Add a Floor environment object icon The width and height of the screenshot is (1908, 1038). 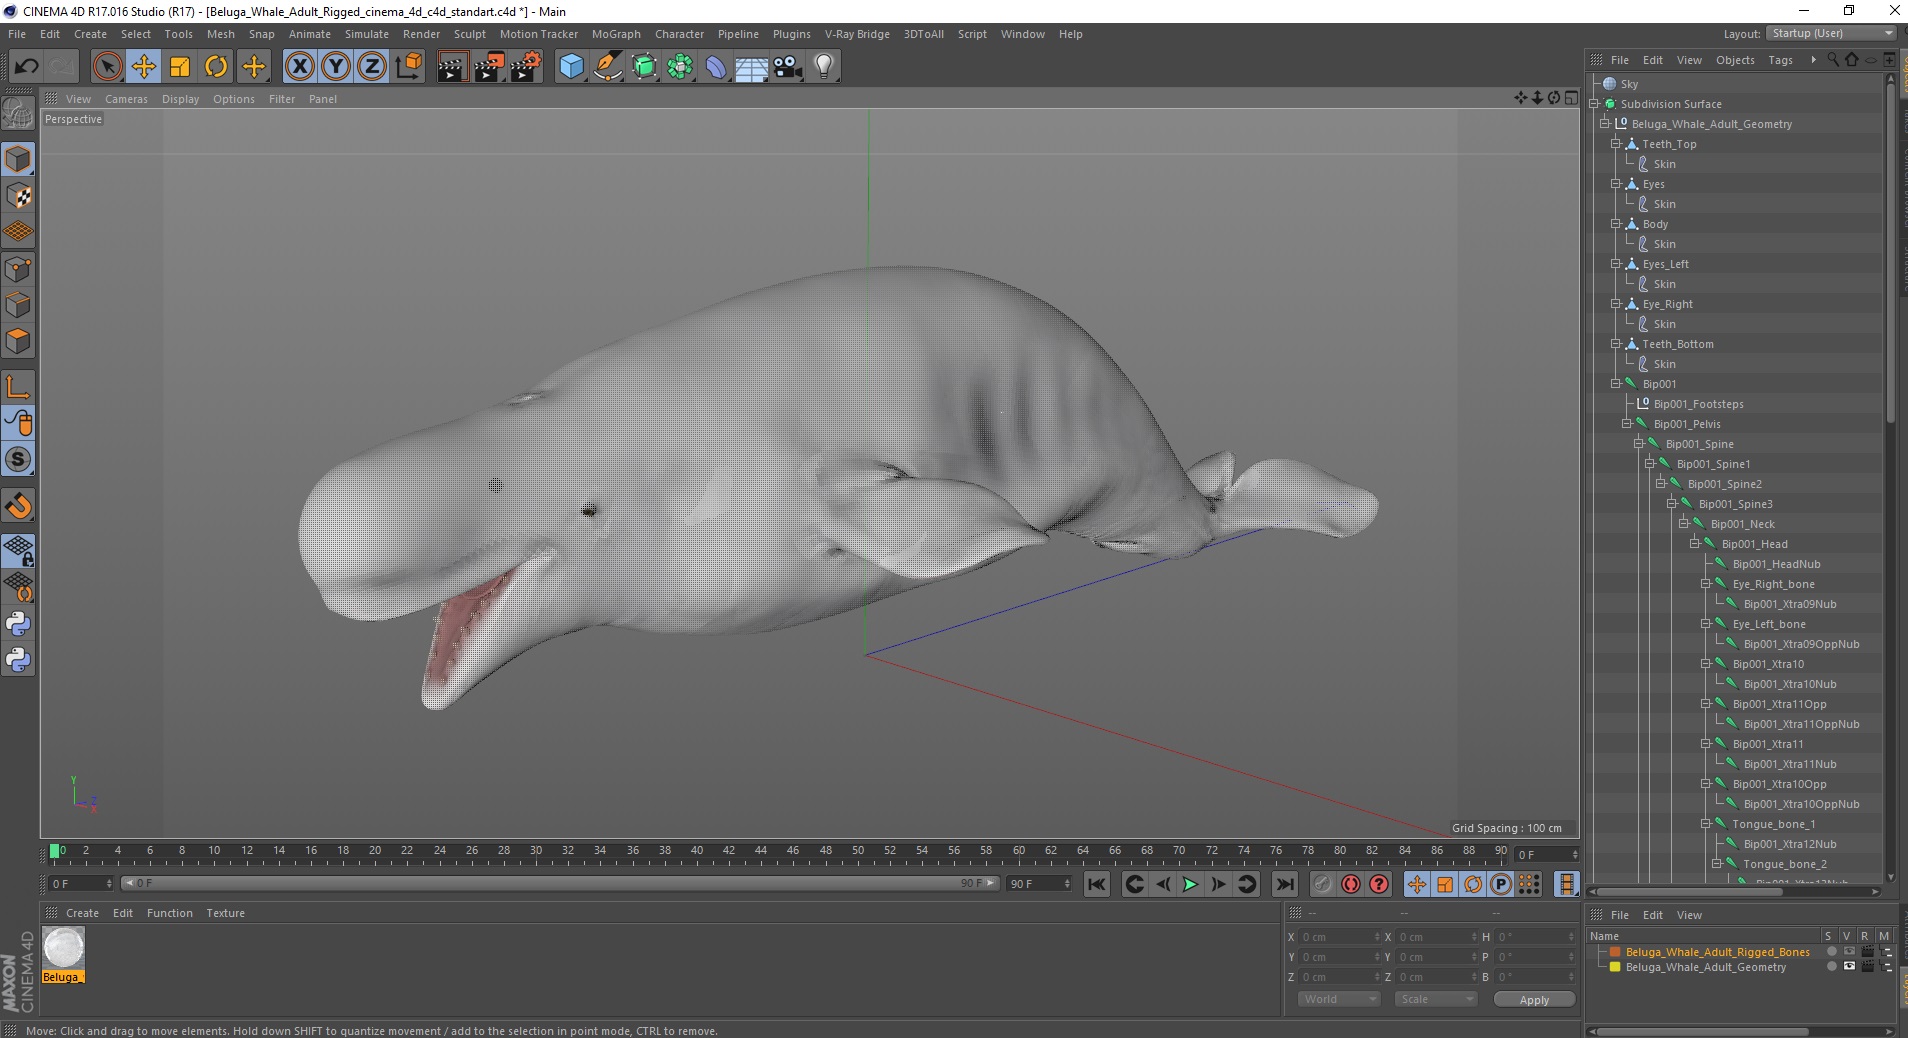(752, 67)
